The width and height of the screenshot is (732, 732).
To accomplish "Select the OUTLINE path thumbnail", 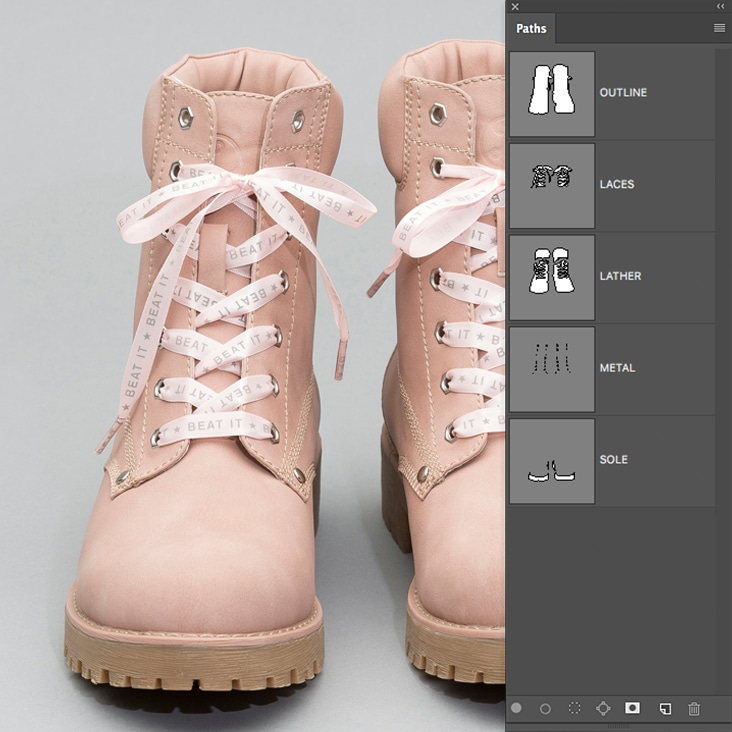I will (552, 93).
